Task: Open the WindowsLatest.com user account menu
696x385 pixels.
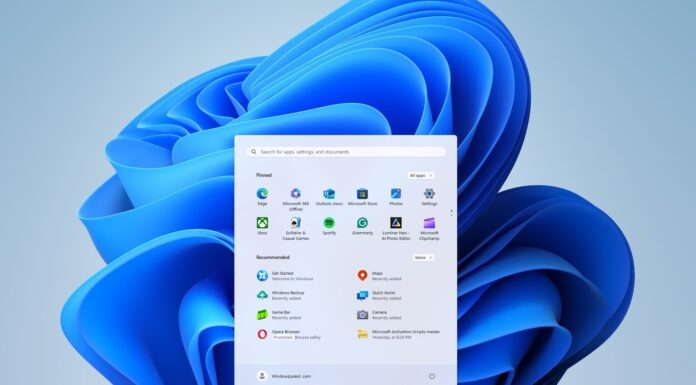Action: coord(284,376)
